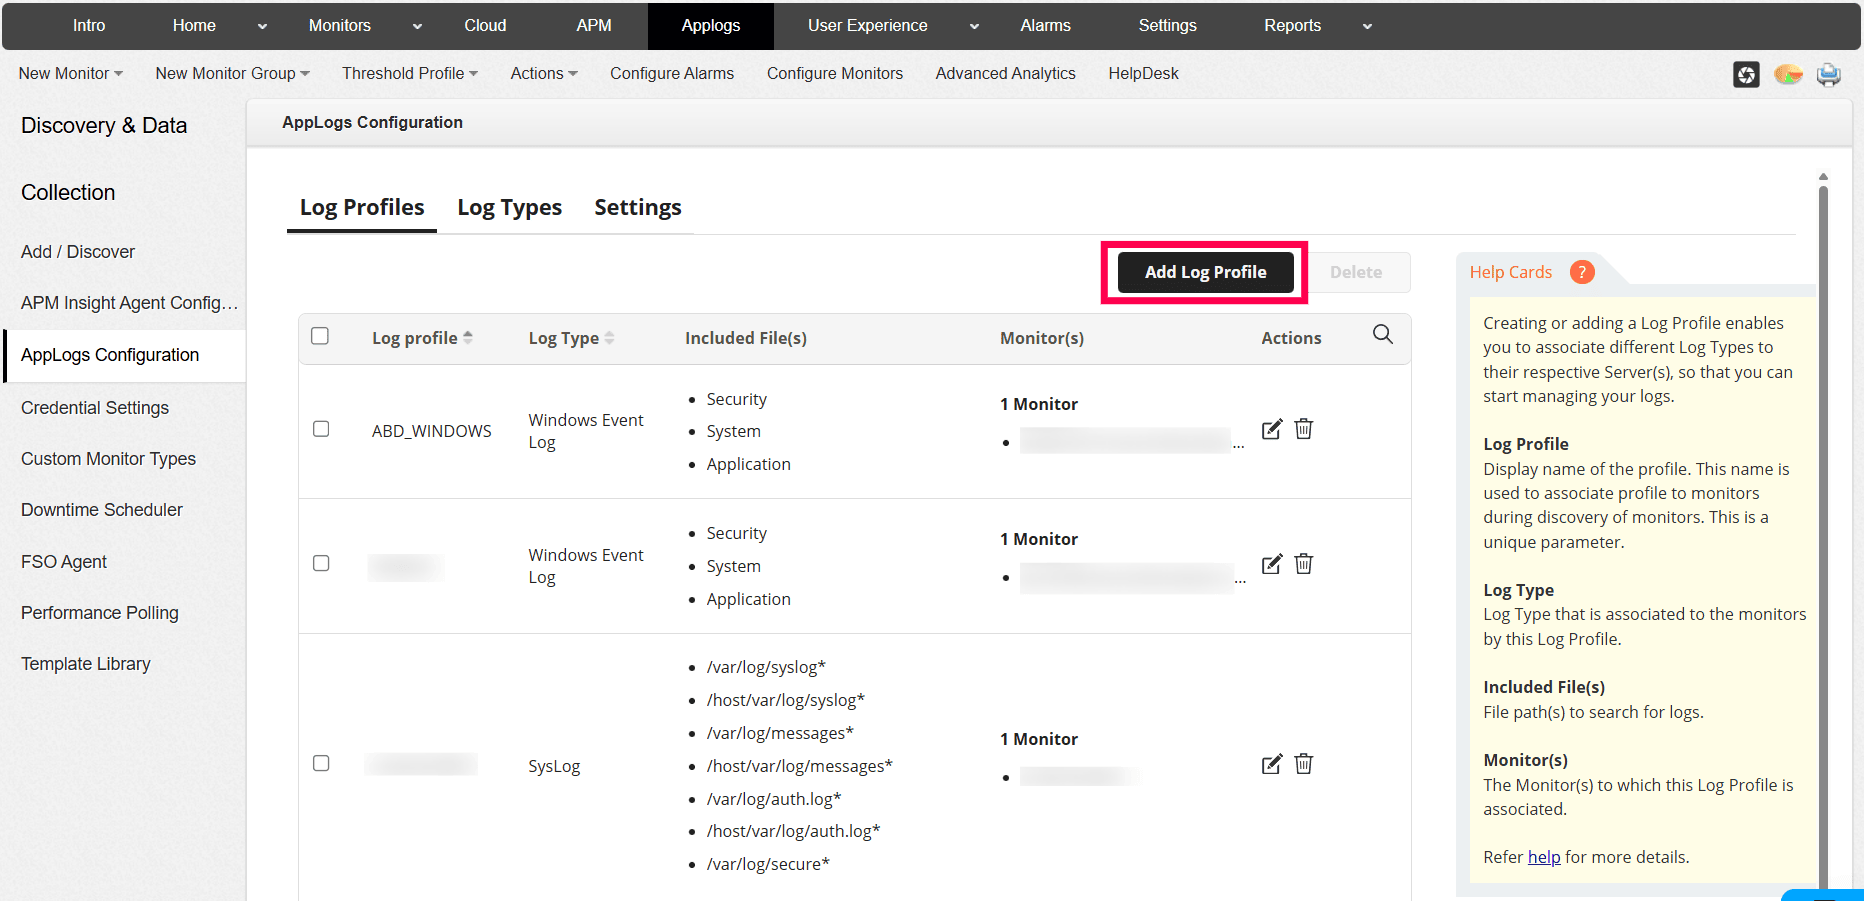
Task: Open the help link in the Help Cards panel
Action: (1544, 857)
